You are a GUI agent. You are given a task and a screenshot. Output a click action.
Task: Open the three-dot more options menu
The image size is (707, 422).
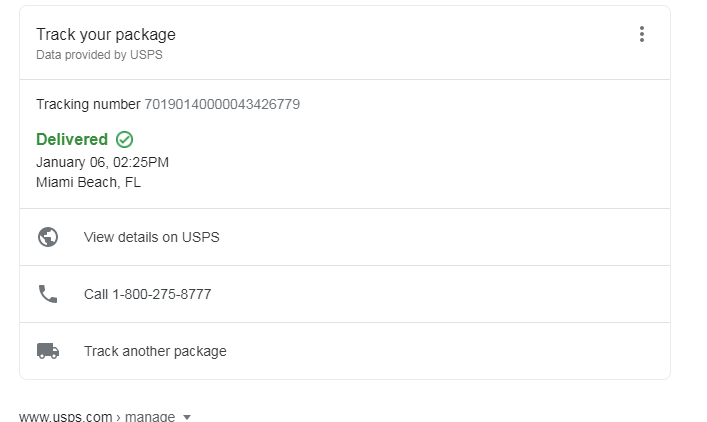tap(641, 35)
